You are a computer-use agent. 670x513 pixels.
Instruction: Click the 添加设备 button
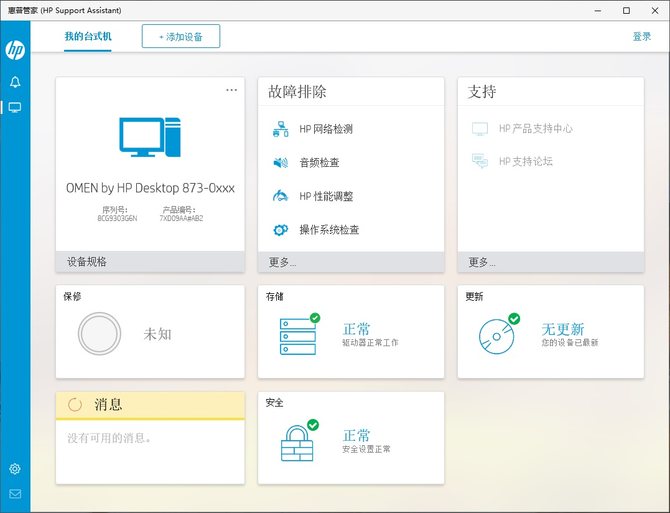point(181,36)
